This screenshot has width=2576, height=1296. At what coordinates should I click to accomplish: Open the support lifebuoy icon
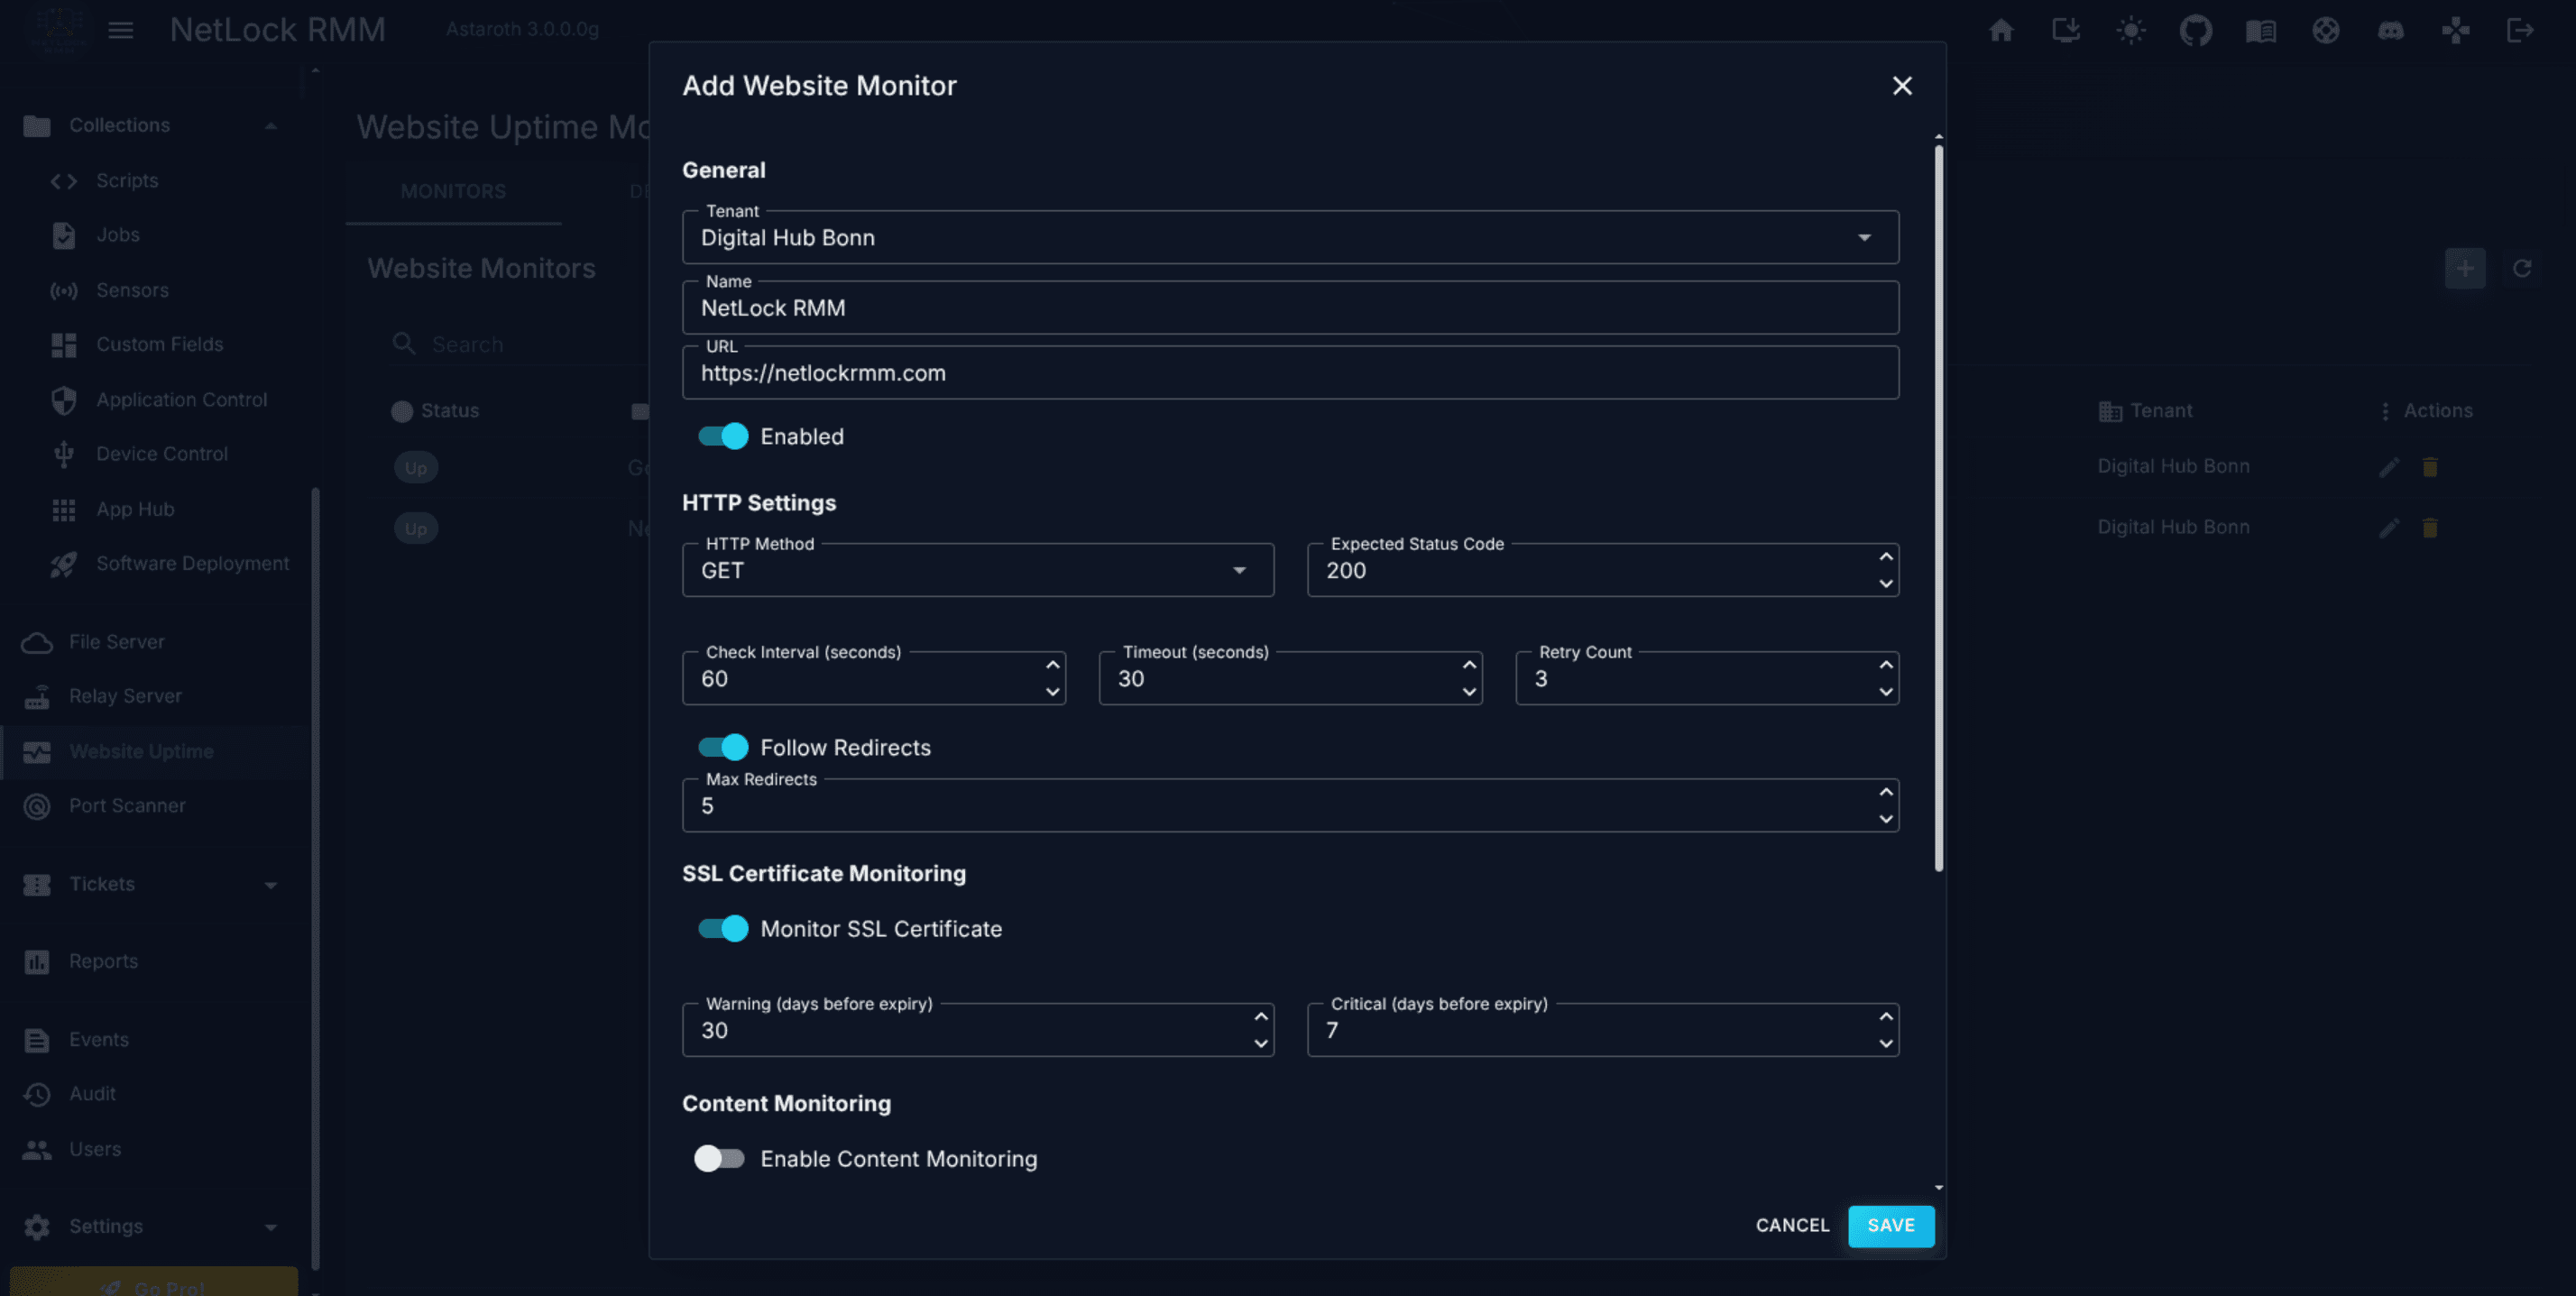pos(2326,30)
